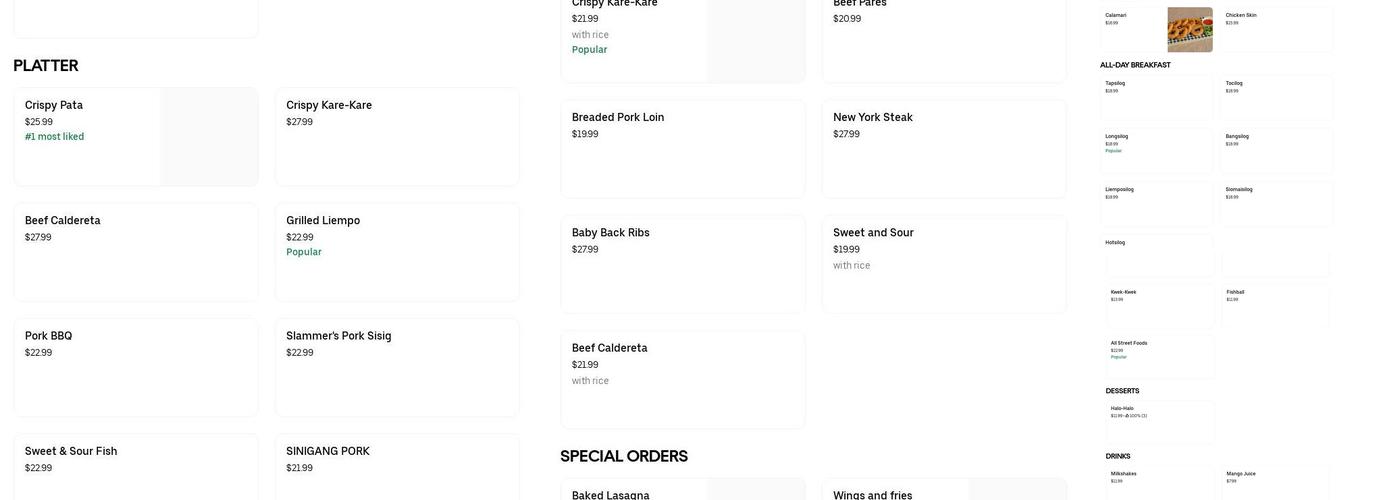Viewport: 1400px width, 500px height.
Task: Select Baby Back Ribs item
Action: [x=683, y=264]
